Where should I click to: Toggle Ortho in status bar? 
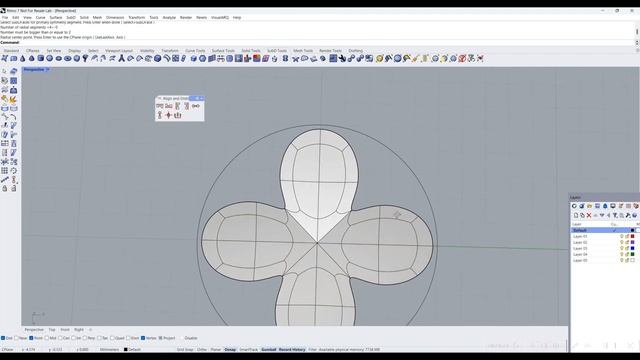pyautogui.click(x=202, y=349)
